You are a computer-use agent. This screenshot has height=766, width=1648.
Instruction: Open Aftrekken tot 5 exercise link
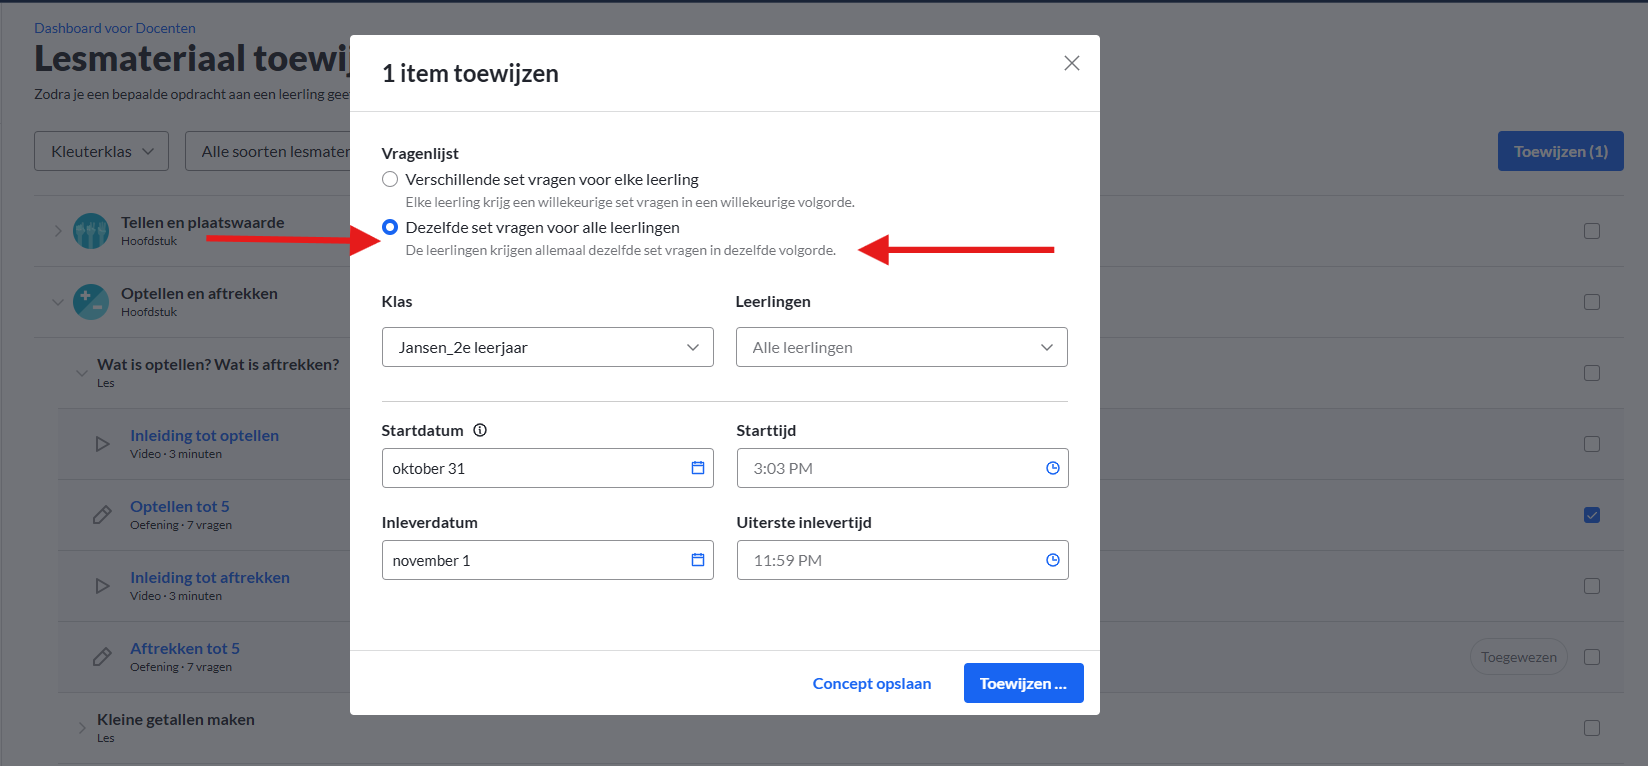tap(185, 648)
